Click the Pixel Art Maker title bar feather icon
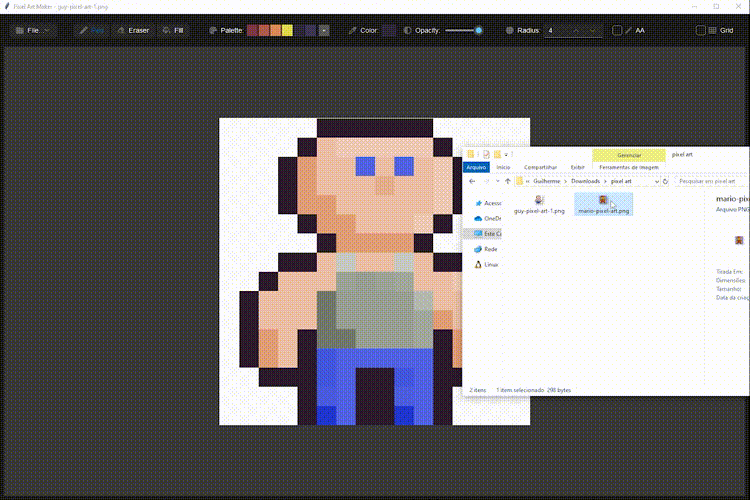This screenshot has height=500, width=750. click(7, 7)
